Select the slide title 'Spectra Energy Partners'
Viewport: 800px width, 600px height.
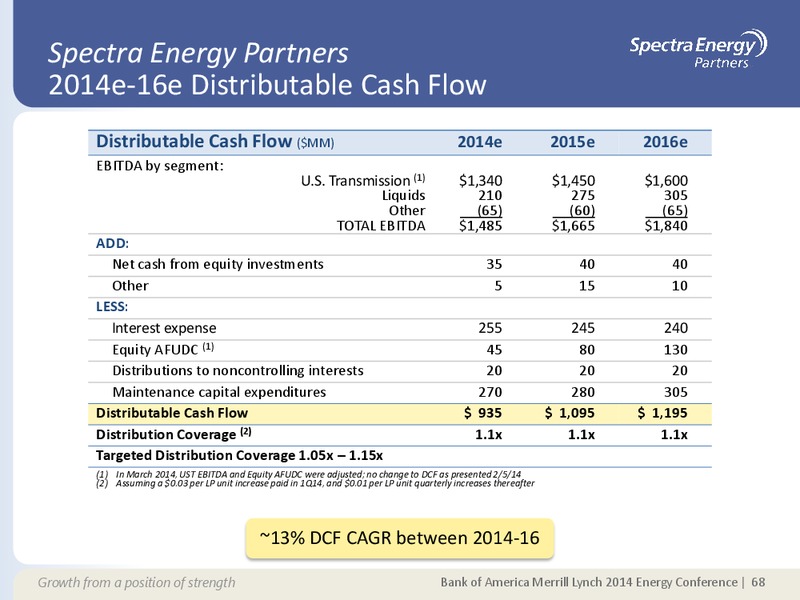pos(198,53)
